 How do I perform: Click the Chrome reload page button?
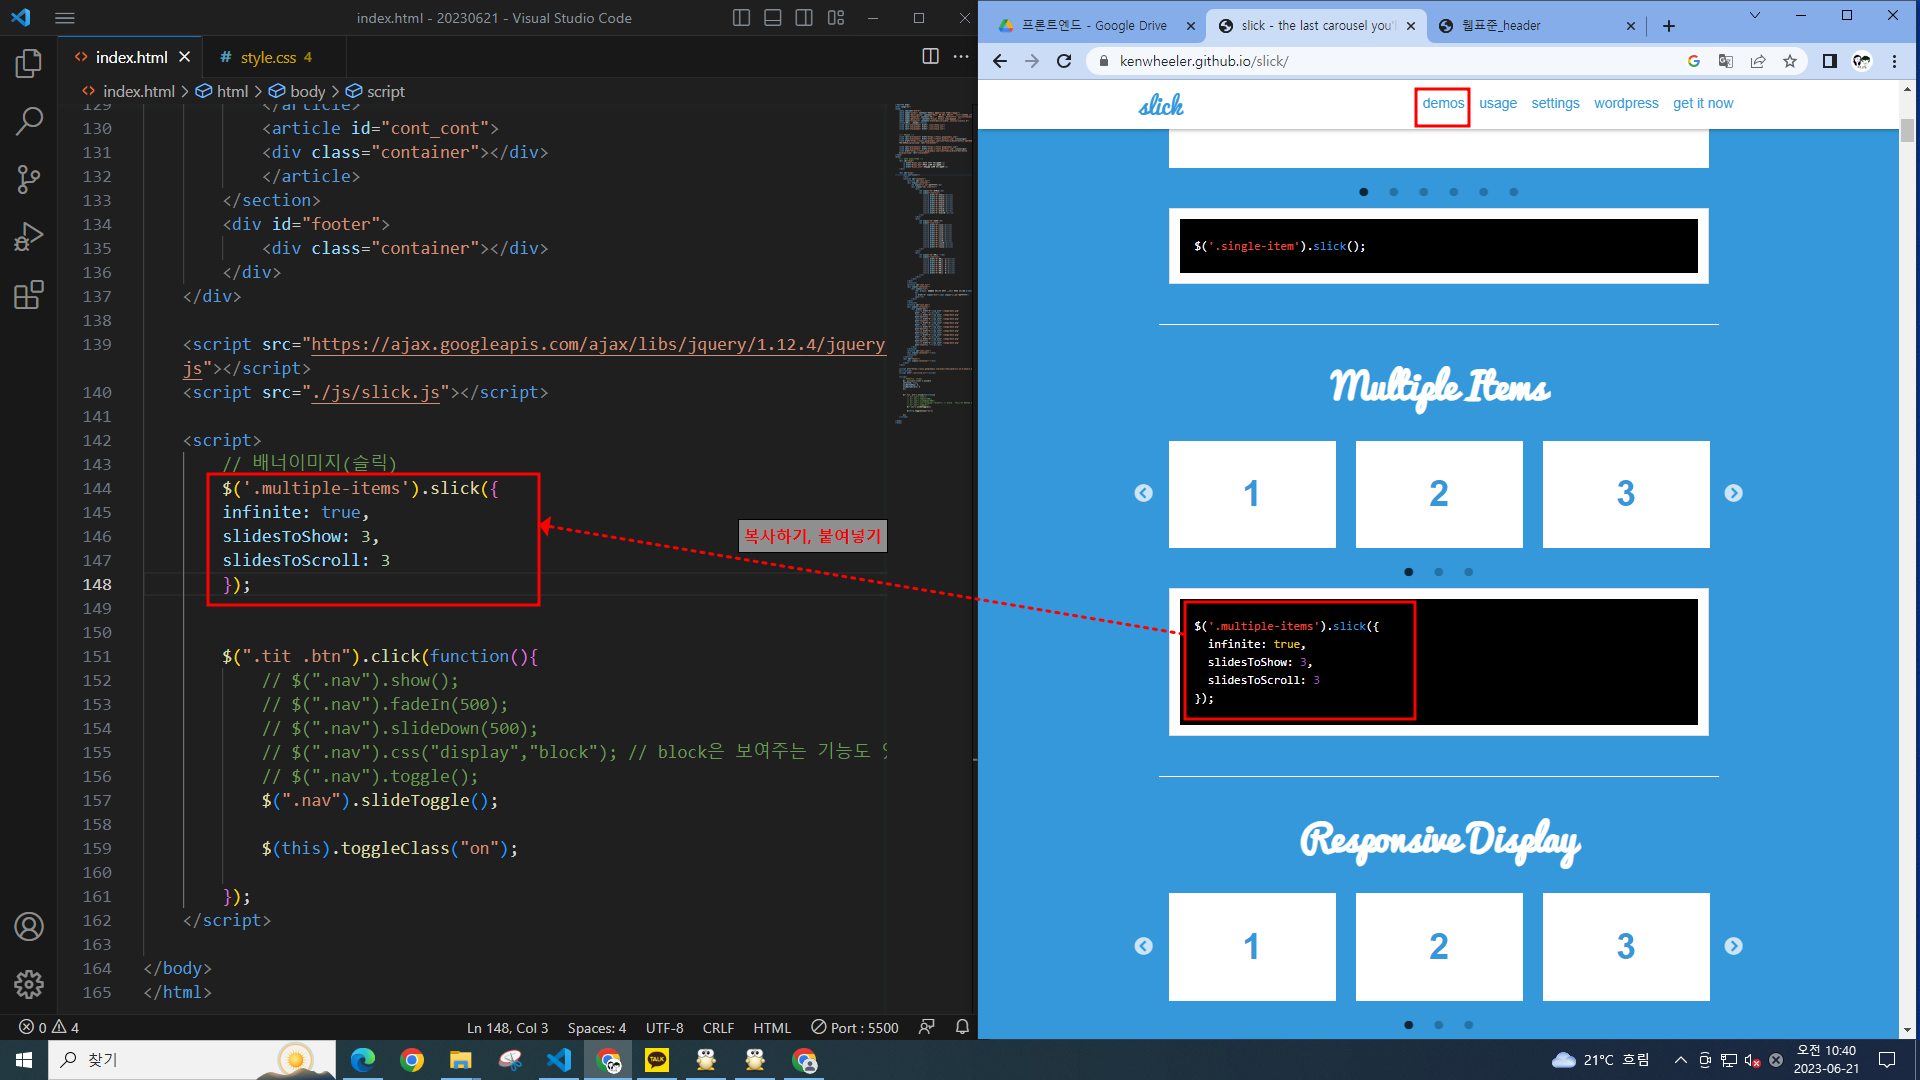click(1064, 61)
